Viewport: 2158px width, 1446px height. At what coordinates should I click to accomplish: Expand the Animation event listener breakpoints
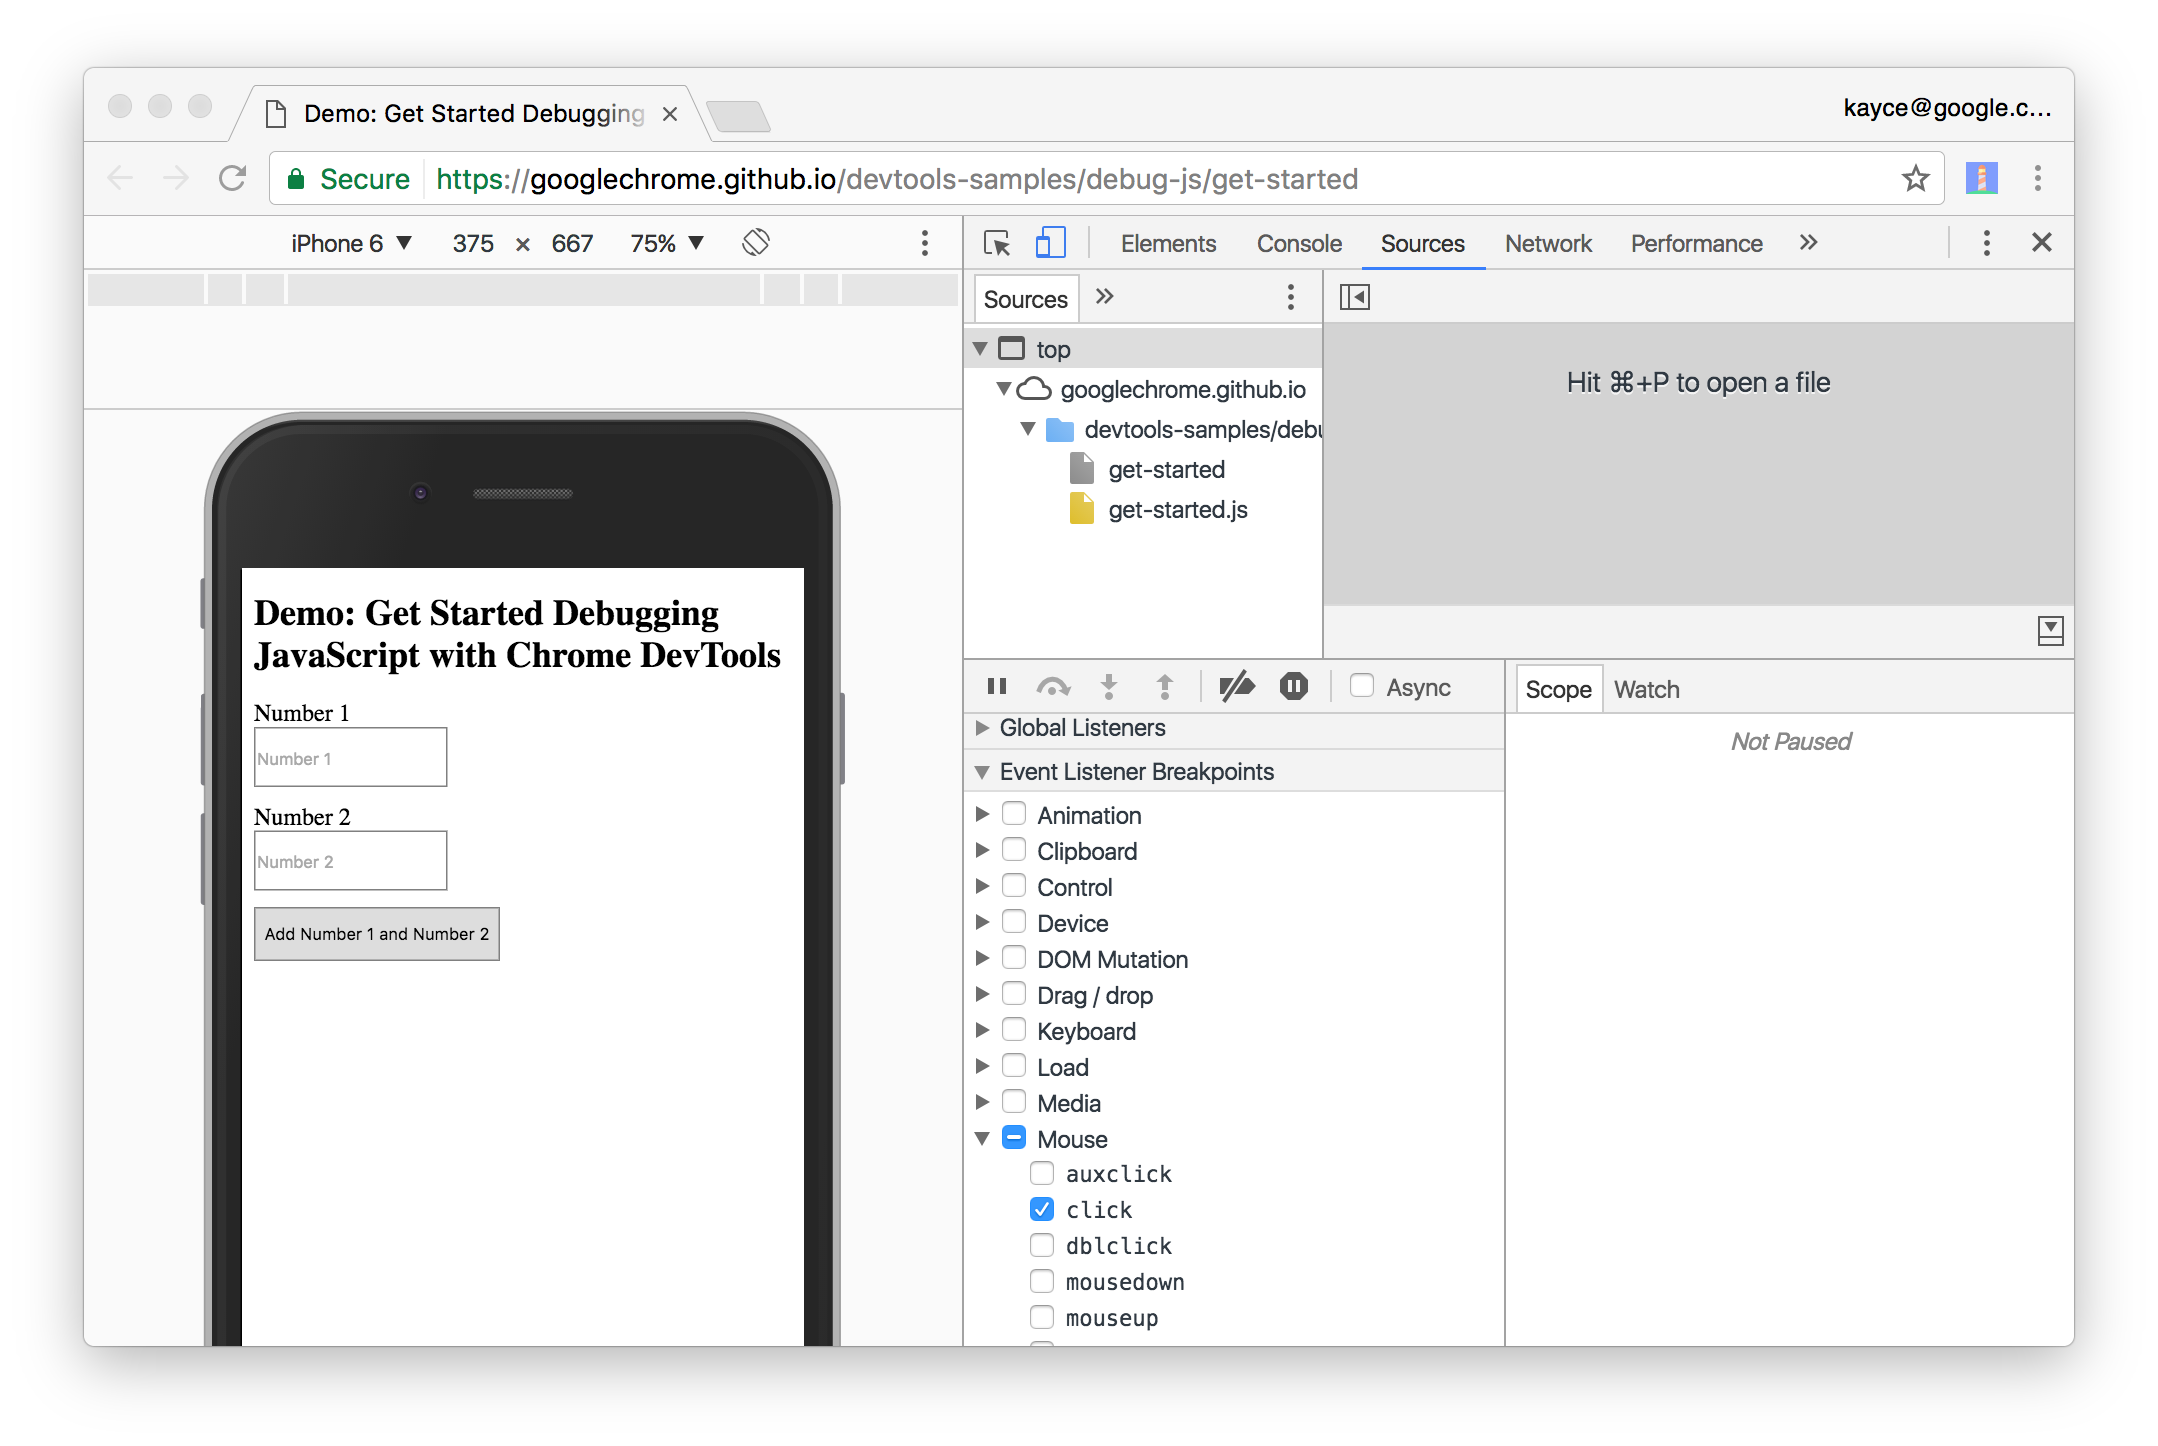click(985, 815)
